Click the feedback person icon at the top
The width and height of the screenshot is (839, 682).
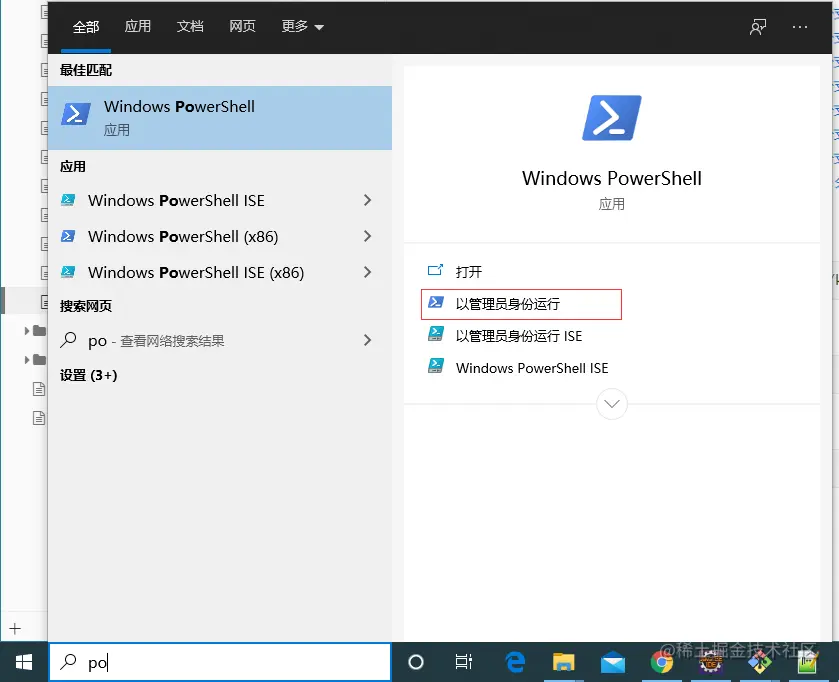(x=757, y=27)
